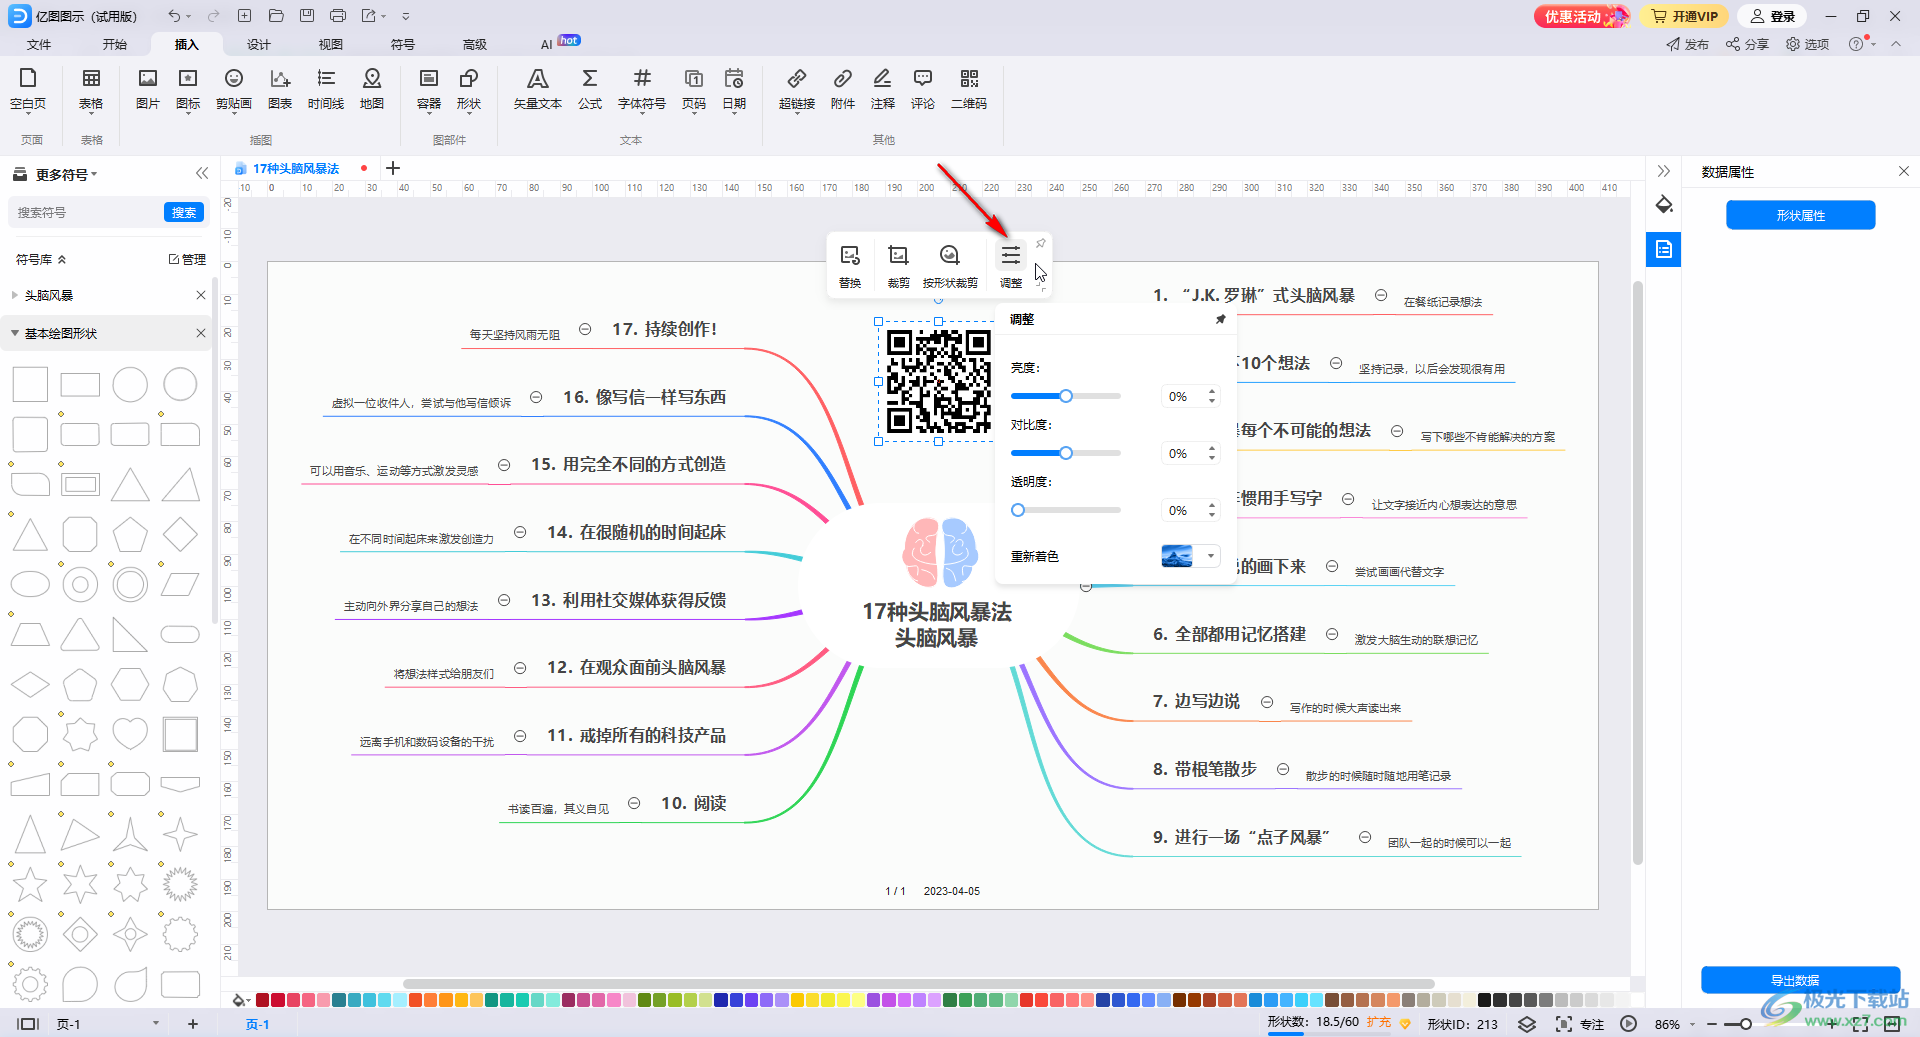Pin the Adjust (调整) panel
This screenshot has width=1920, height=1037.
[1220, 319]
